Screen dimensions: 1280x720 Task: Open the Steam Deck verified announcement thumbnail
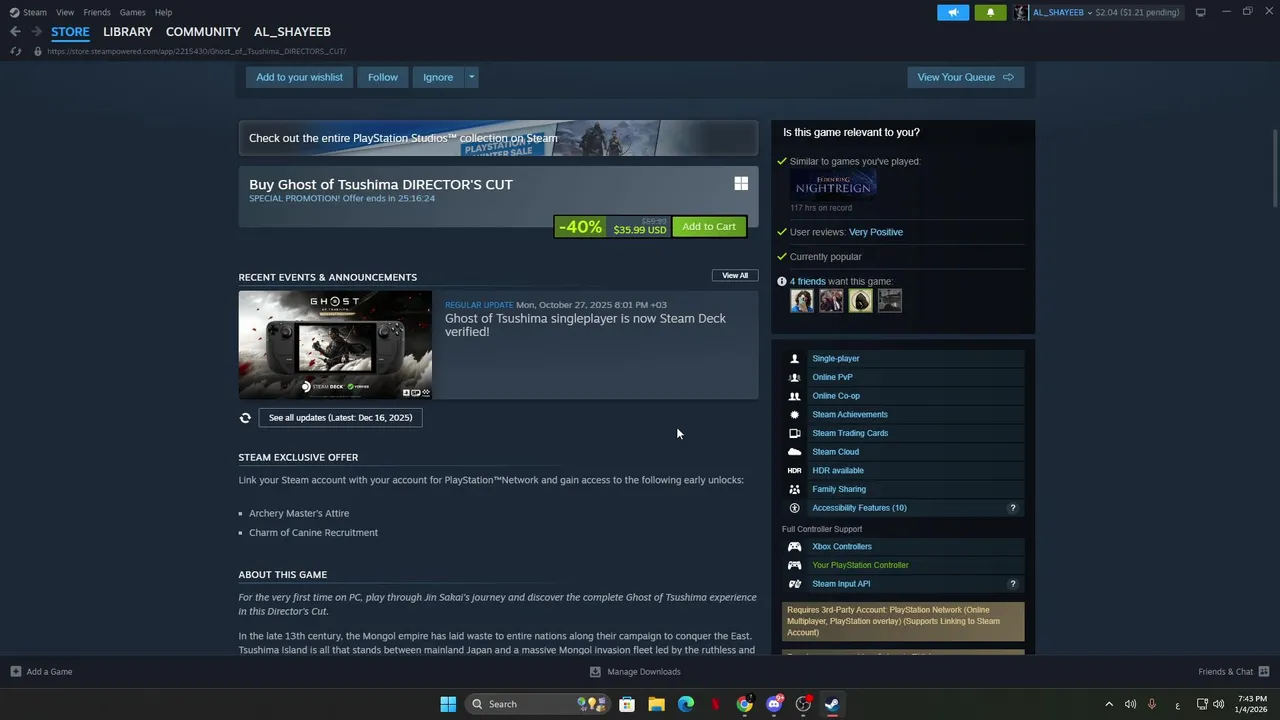[x=335, y=345]
